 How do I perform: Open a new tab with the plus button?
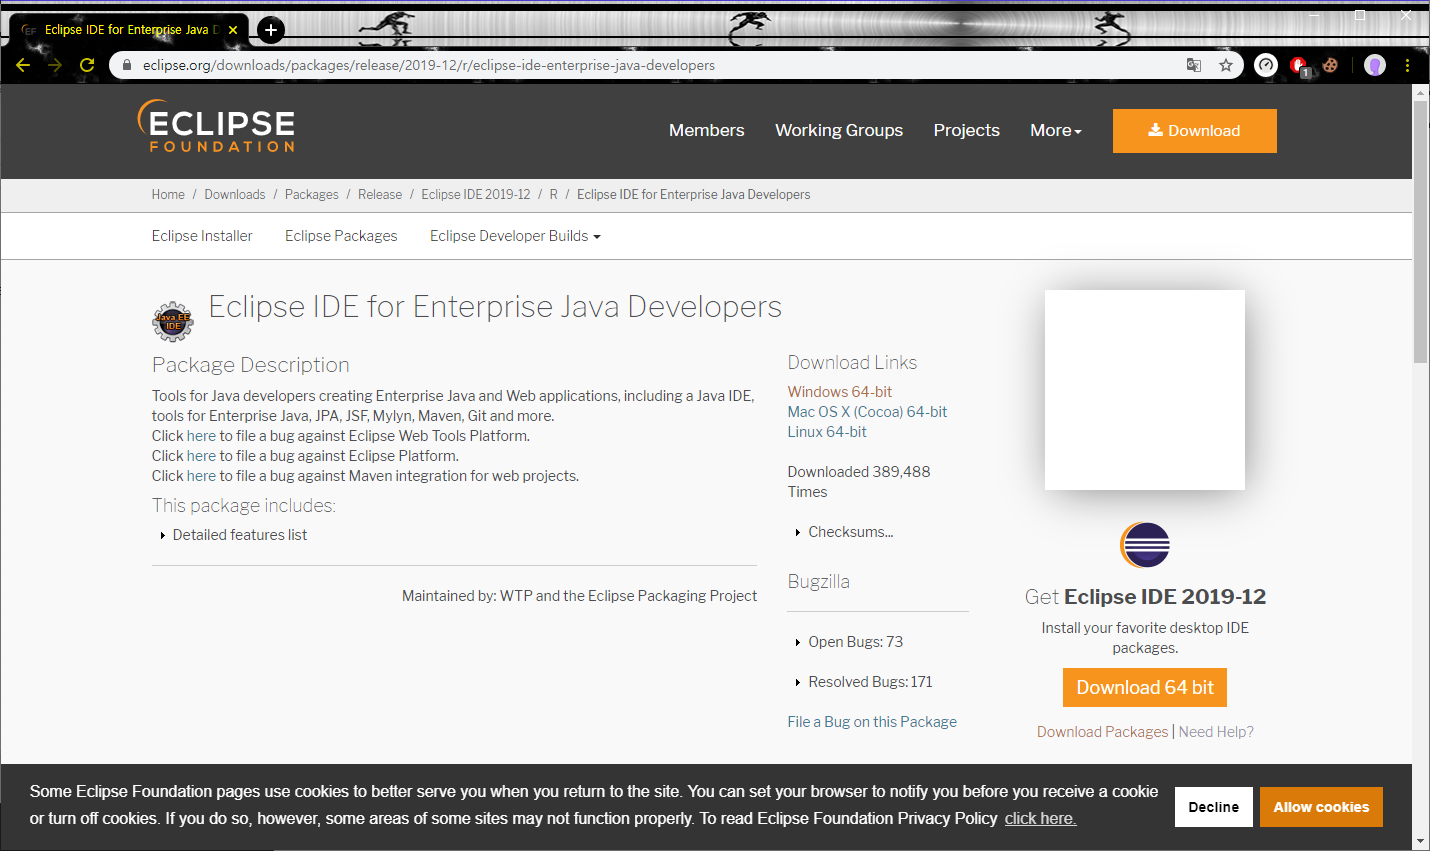point(271,30)
